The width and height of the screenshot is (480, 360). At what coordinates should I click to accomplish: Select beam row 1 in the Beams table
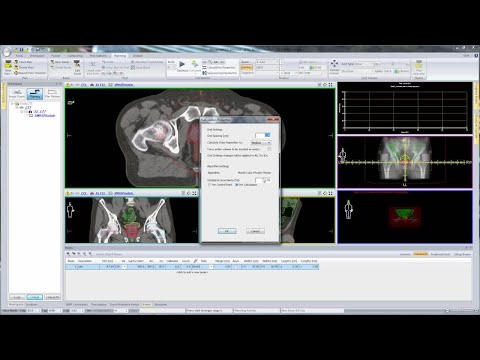pyautogui.click(x=192, y=267)
